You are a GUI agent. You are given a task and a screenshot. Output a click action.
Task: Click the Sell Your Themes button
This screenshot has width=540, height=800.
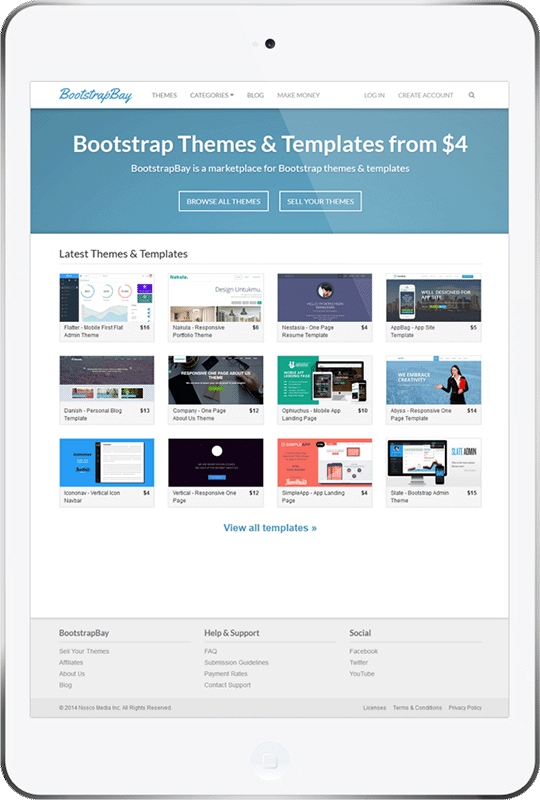coord(321,201)
